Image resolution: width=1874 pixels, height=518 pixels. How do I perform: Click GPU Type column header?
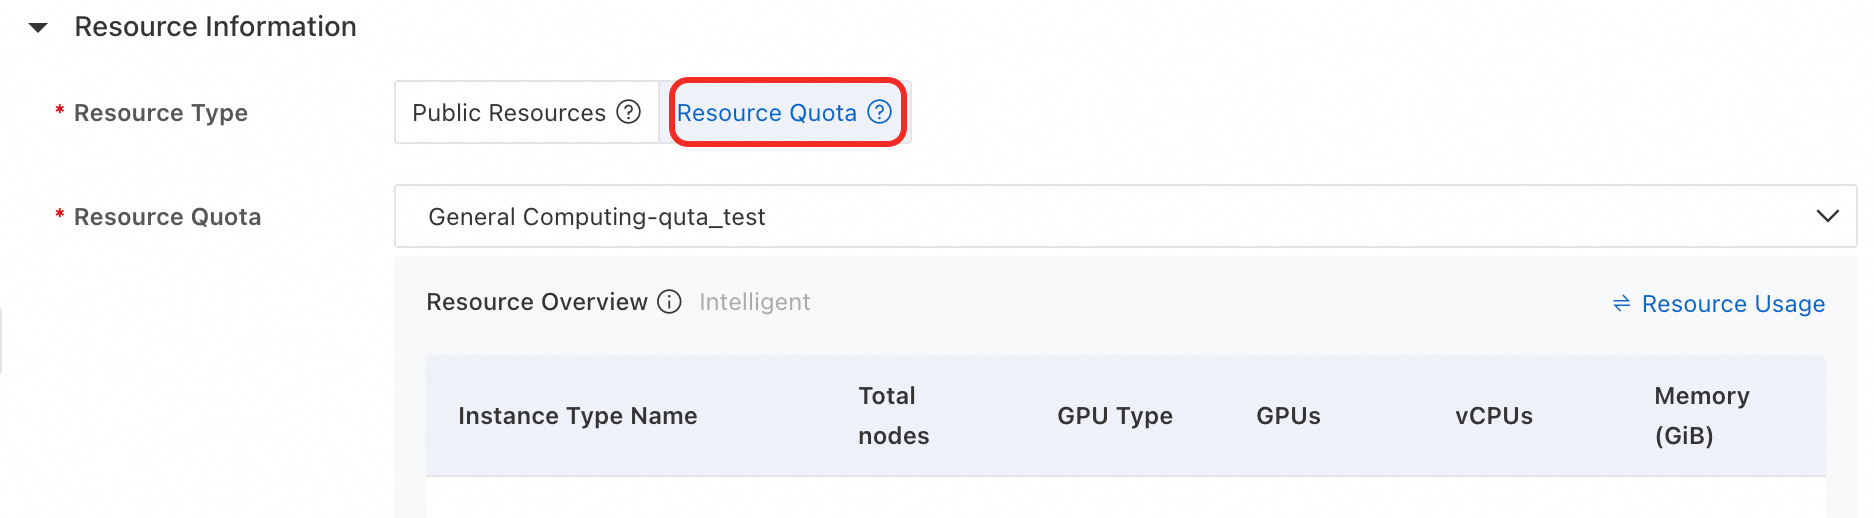point(1114,416)
